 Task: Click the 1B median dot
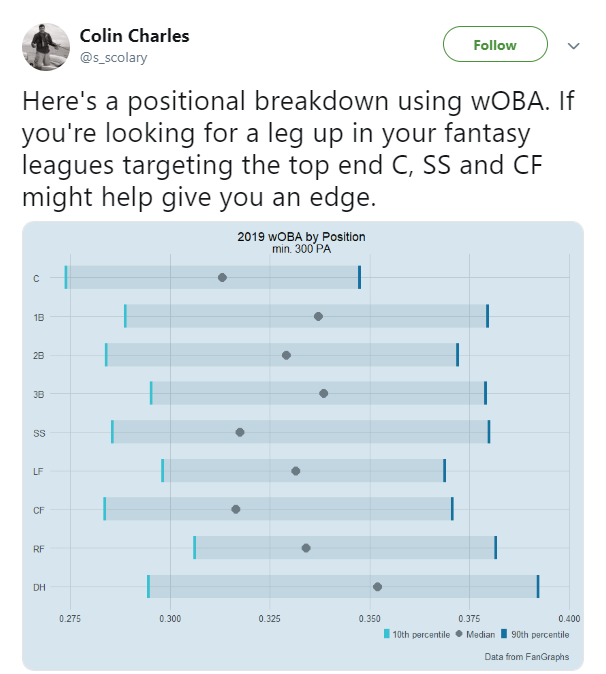318,316
